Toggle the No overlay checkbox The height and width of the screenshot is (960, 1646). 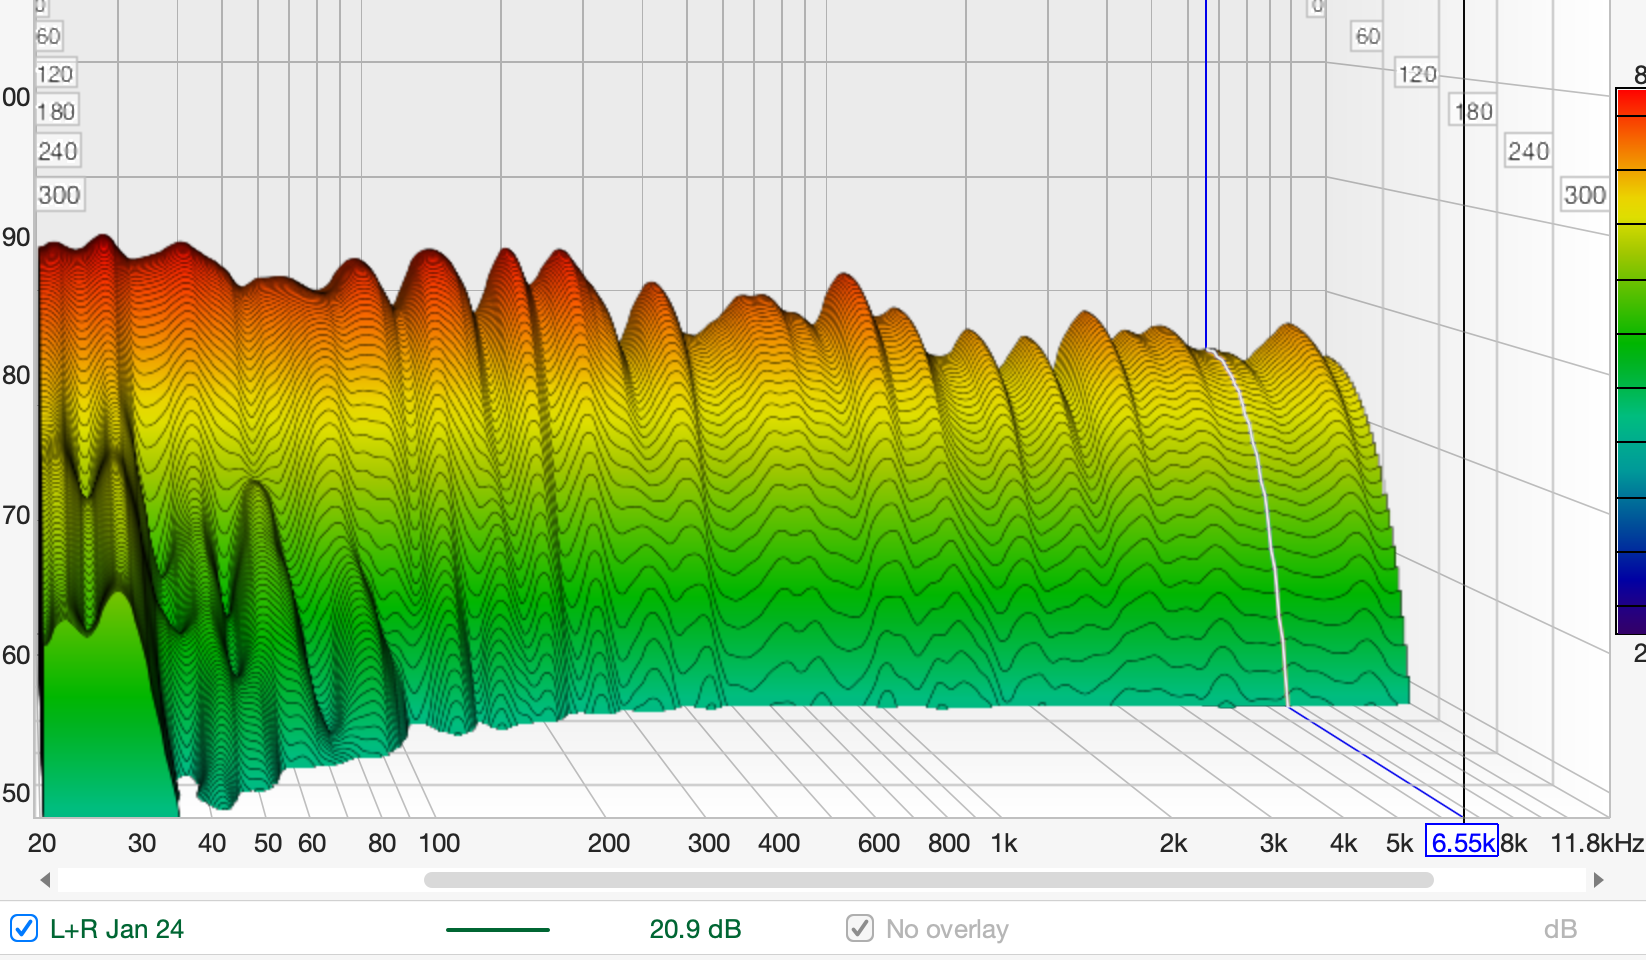[x=860, y=929]
